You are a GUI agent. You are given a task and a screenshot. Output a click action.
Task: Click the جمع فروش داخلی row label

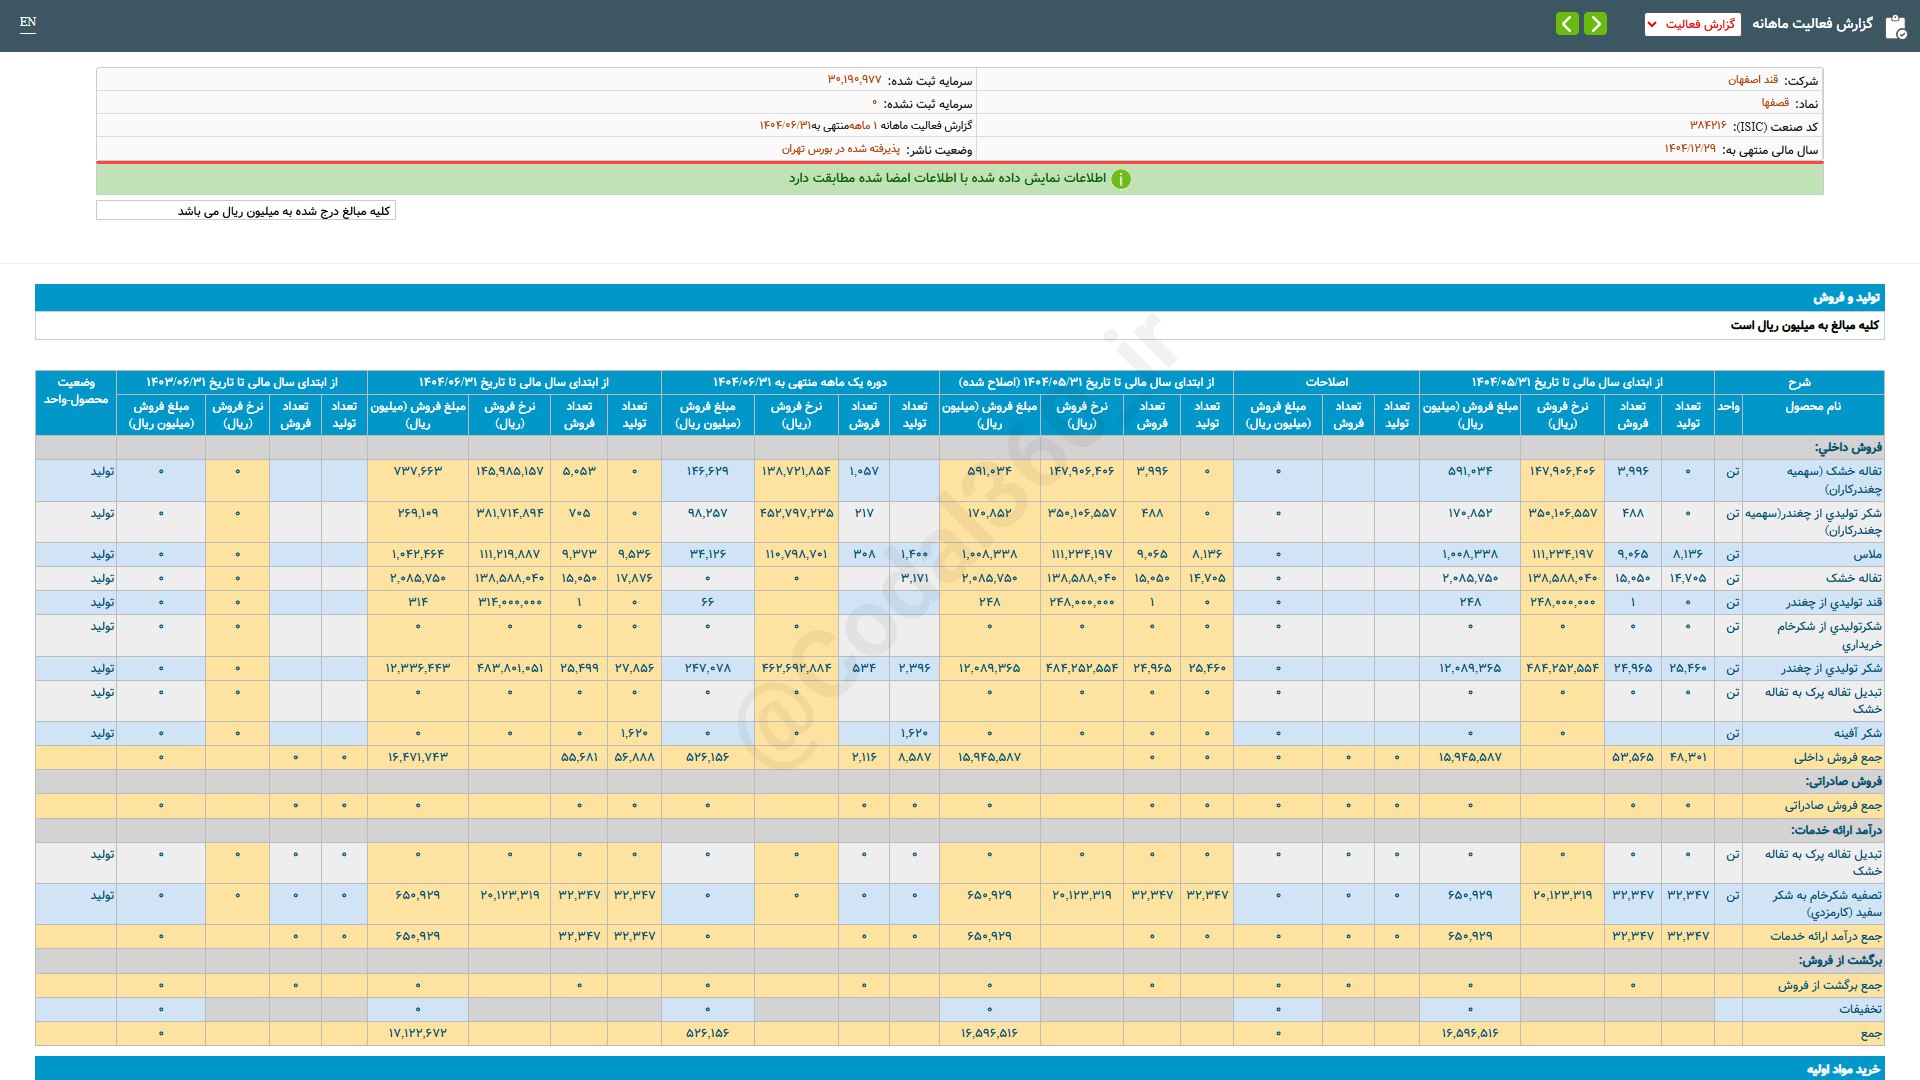click(x=1837, y=757)
